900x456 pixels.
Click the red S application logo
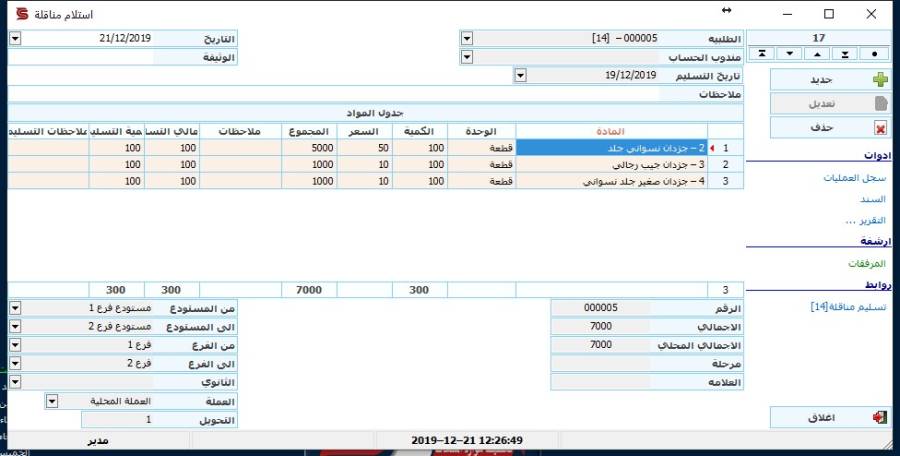pyautogui.click(x=22, y=14)
